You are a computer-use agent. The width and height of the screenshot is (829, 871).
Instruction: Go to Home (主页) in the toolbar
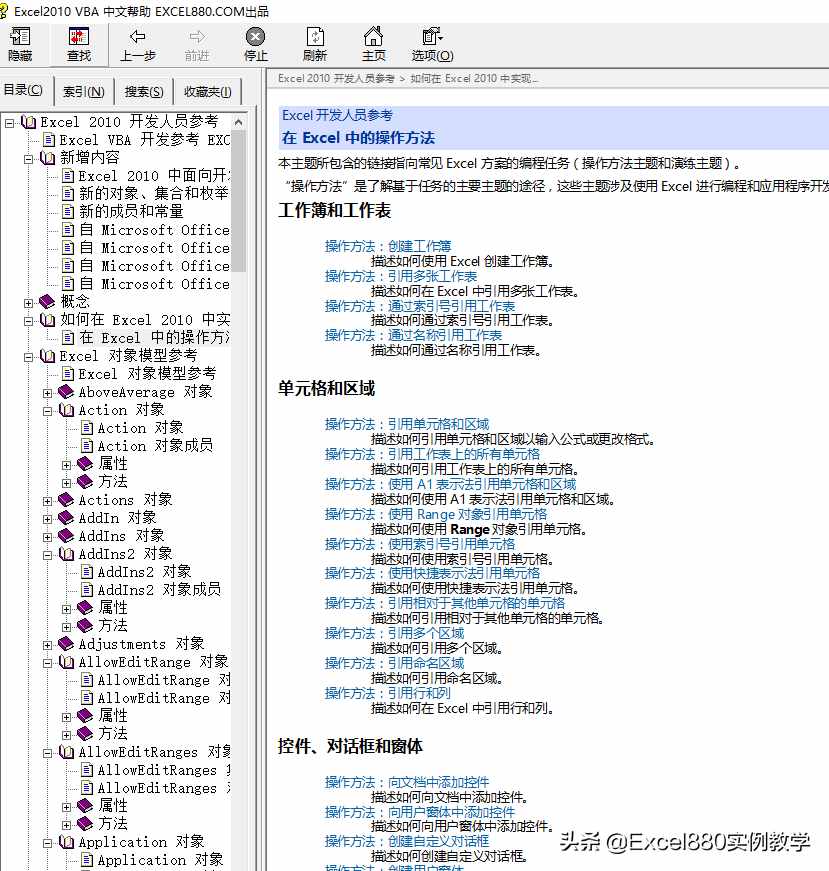(373, 44)
